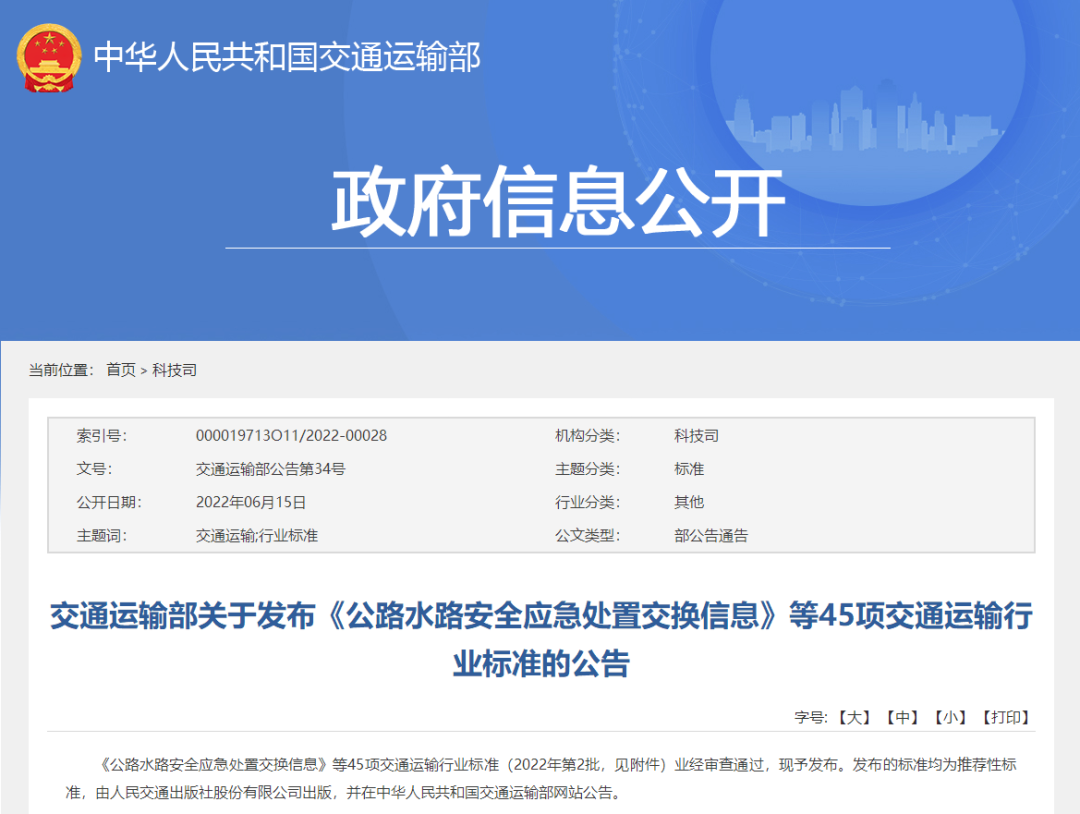The image size is (1080, 814).
Task: Click the publication date 2022年06月15日
Action: pyautogui.click(x=250, y=502)
